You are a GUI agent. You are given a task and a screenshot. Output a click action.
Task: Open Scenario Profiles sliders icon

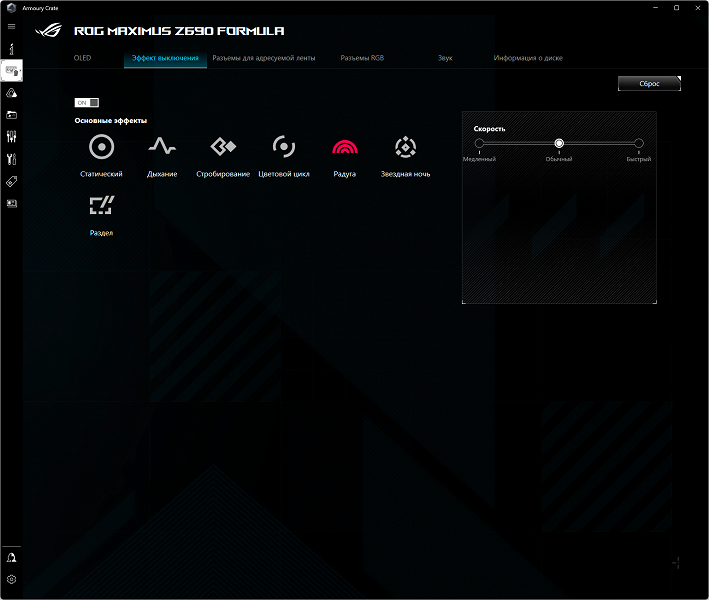pos(12,137)
